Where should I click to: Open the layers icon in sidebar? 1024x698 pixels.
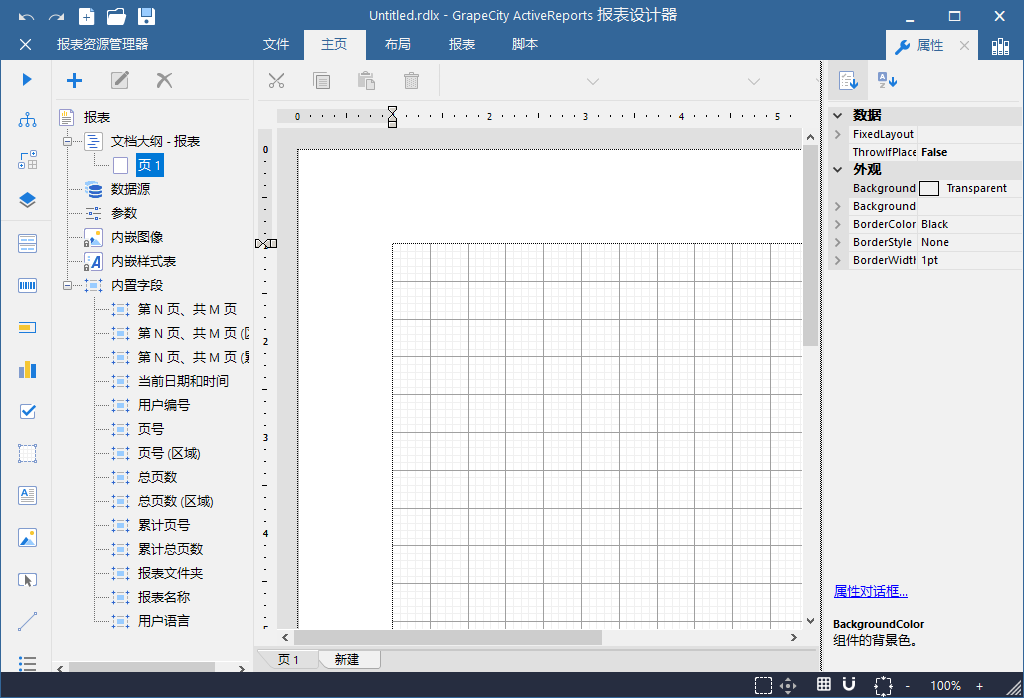(27, 200)
